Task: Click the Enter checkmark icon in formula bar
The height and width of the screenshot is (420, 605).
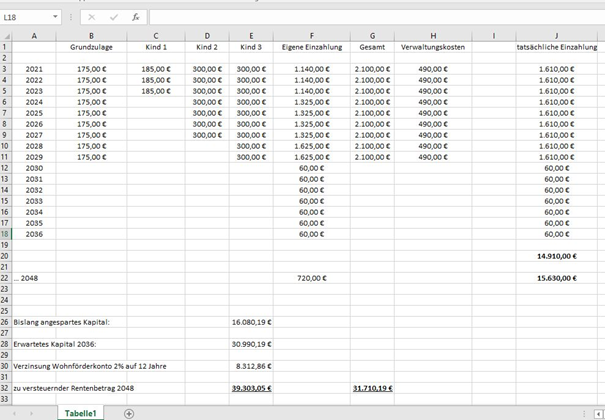Action: click(113, 17)
